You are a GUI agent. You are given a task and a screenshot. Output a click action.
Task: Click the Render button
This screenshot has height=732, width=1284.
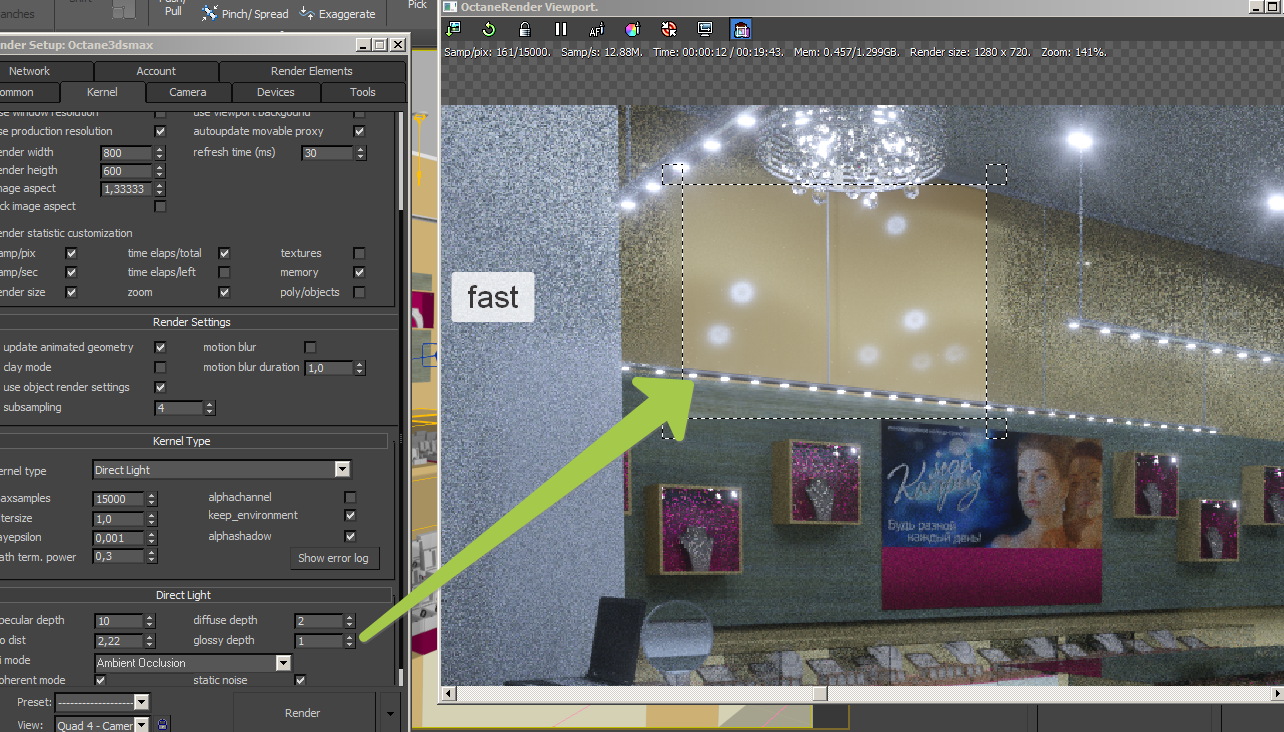[302, 713]
